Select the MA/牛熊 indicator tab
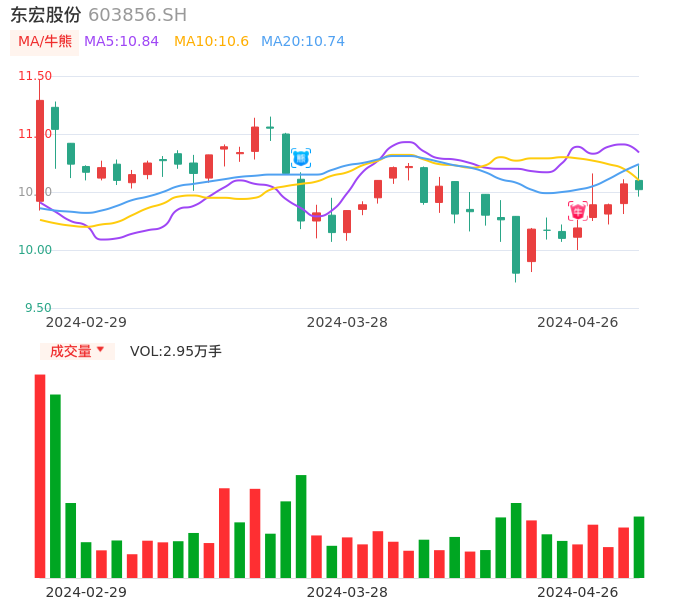The height and width of the screenshot is (606, 686). [x=45, y=42]
